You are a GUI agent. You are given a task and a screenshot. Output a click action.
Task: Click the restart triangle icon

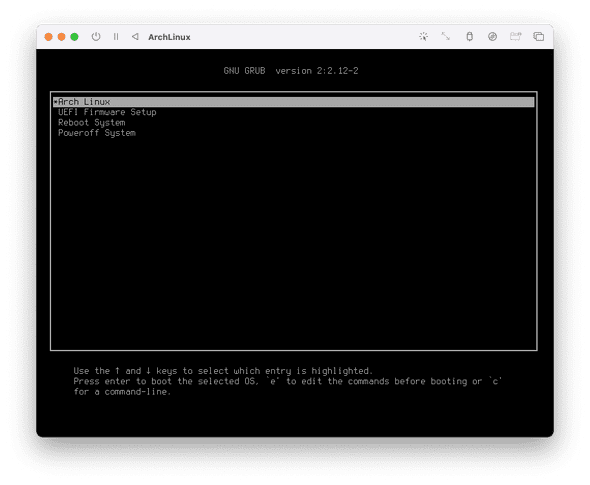(x=135, y=36)
